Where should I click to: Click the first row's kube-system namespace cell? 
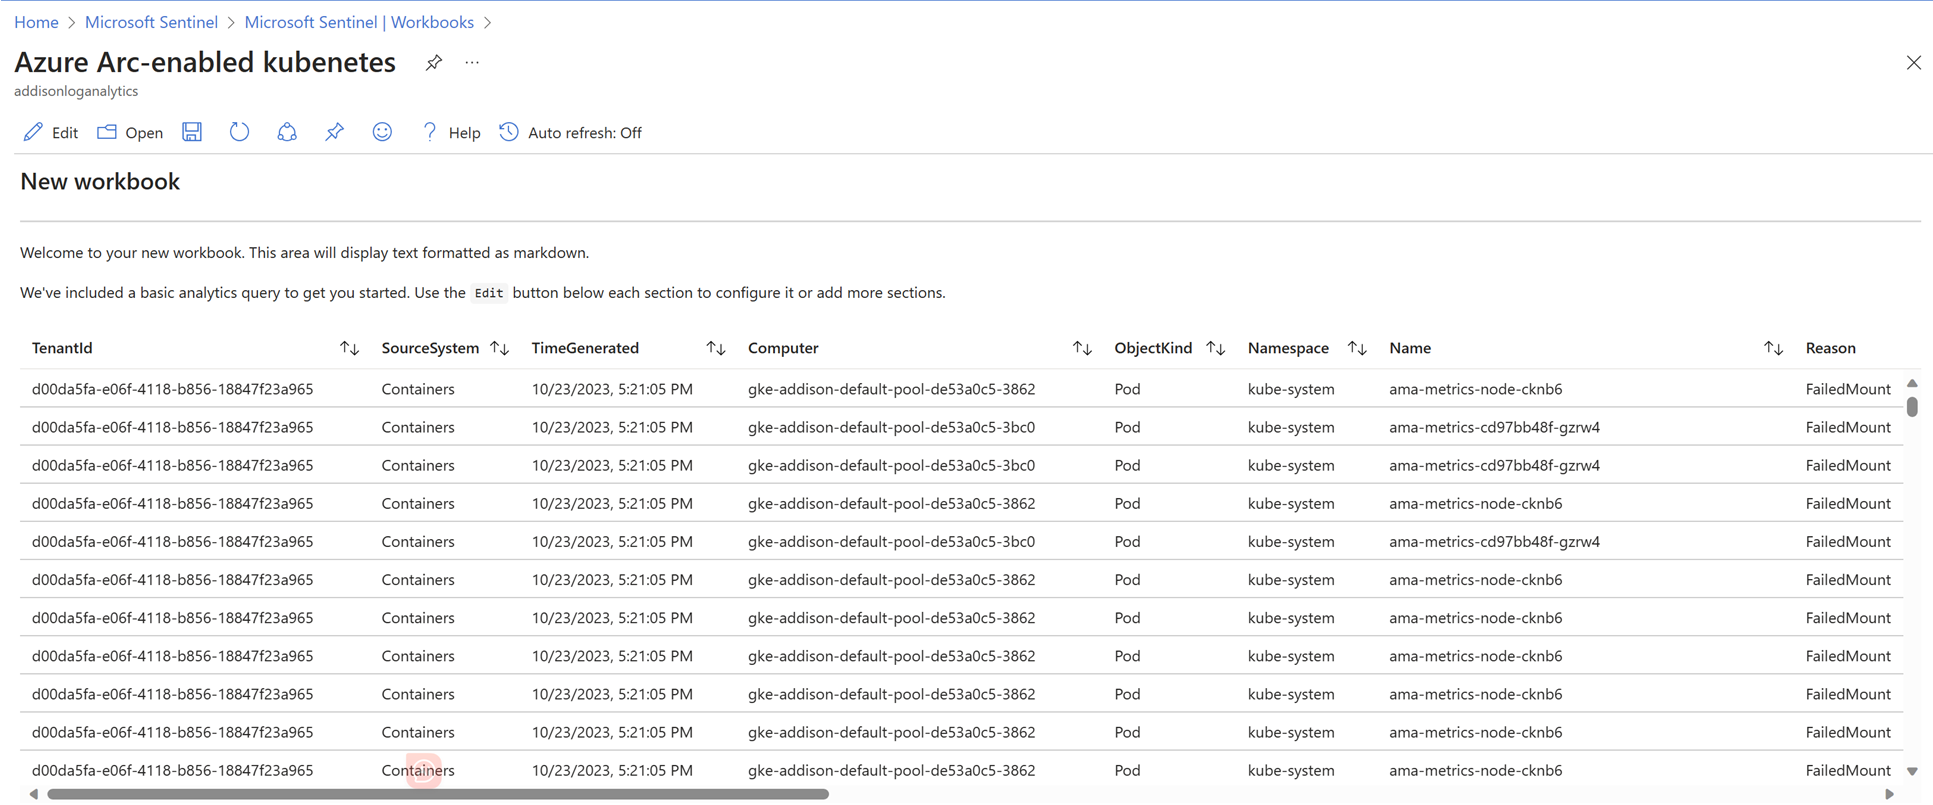[1291, 389]
